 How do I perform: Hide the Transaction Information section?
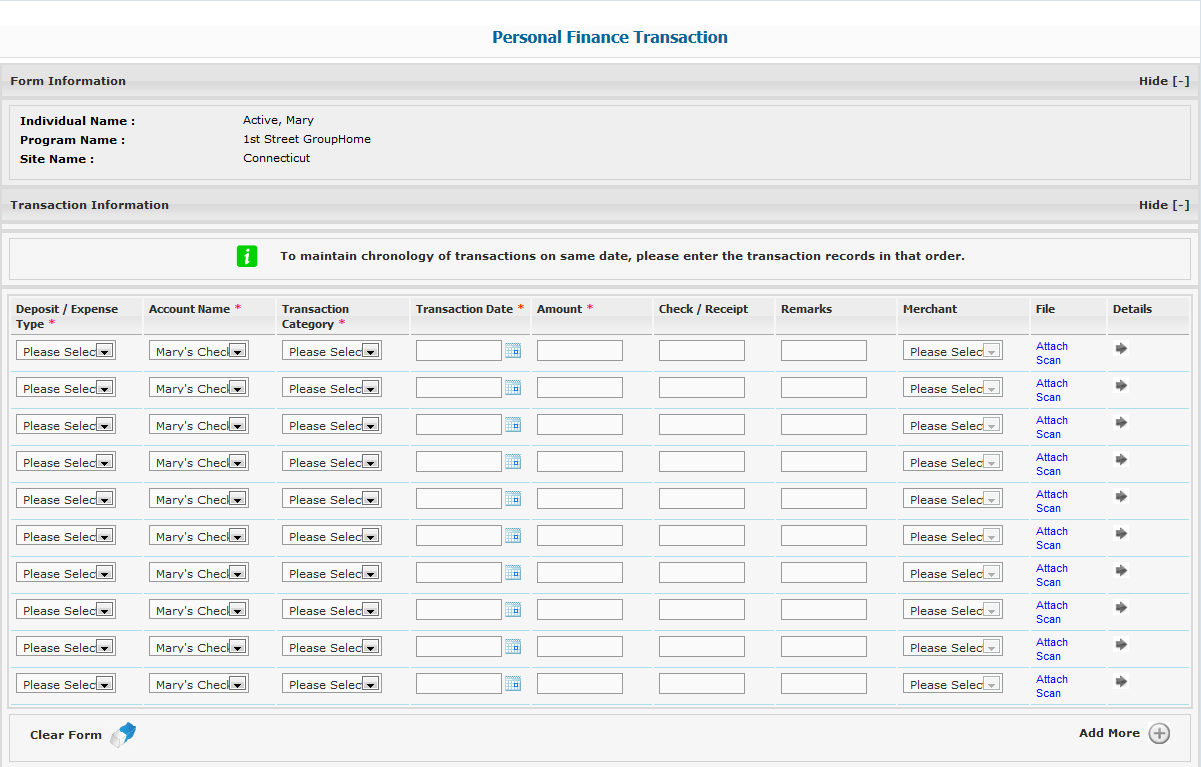pyautogui.click(x=1164, y=205)
